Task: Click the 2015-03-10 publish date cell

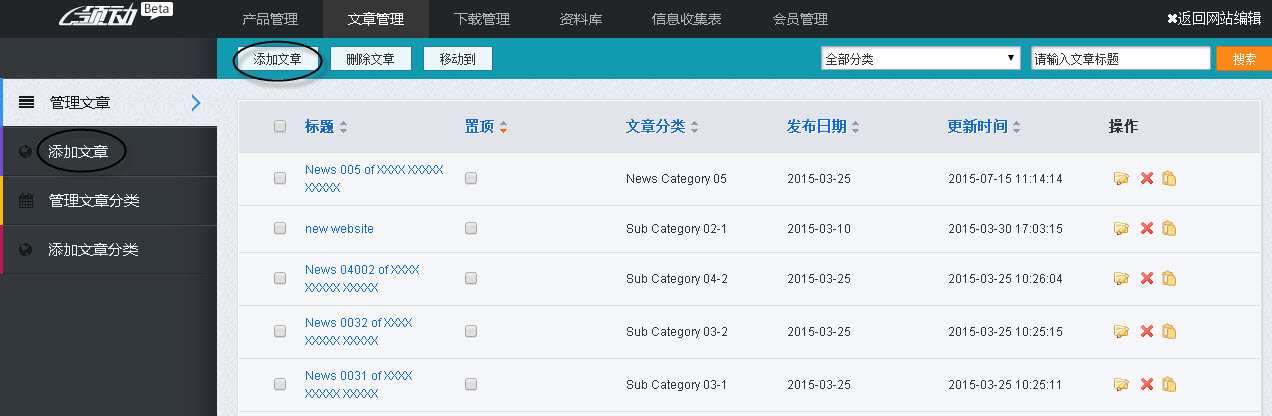Action: tap(819, 229)
